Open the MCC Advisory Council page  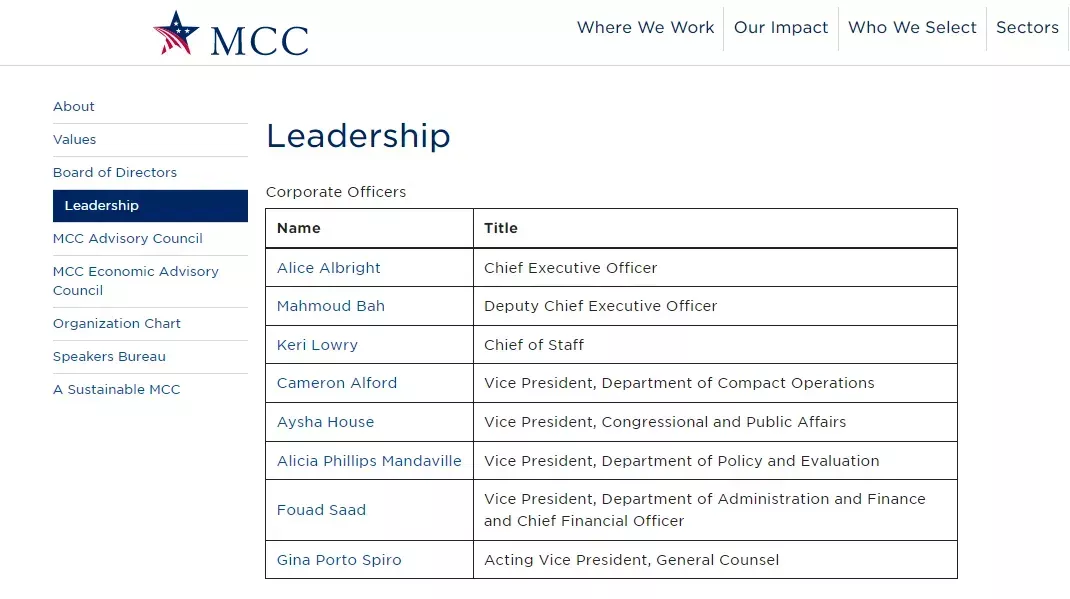(x=128, y=239)
